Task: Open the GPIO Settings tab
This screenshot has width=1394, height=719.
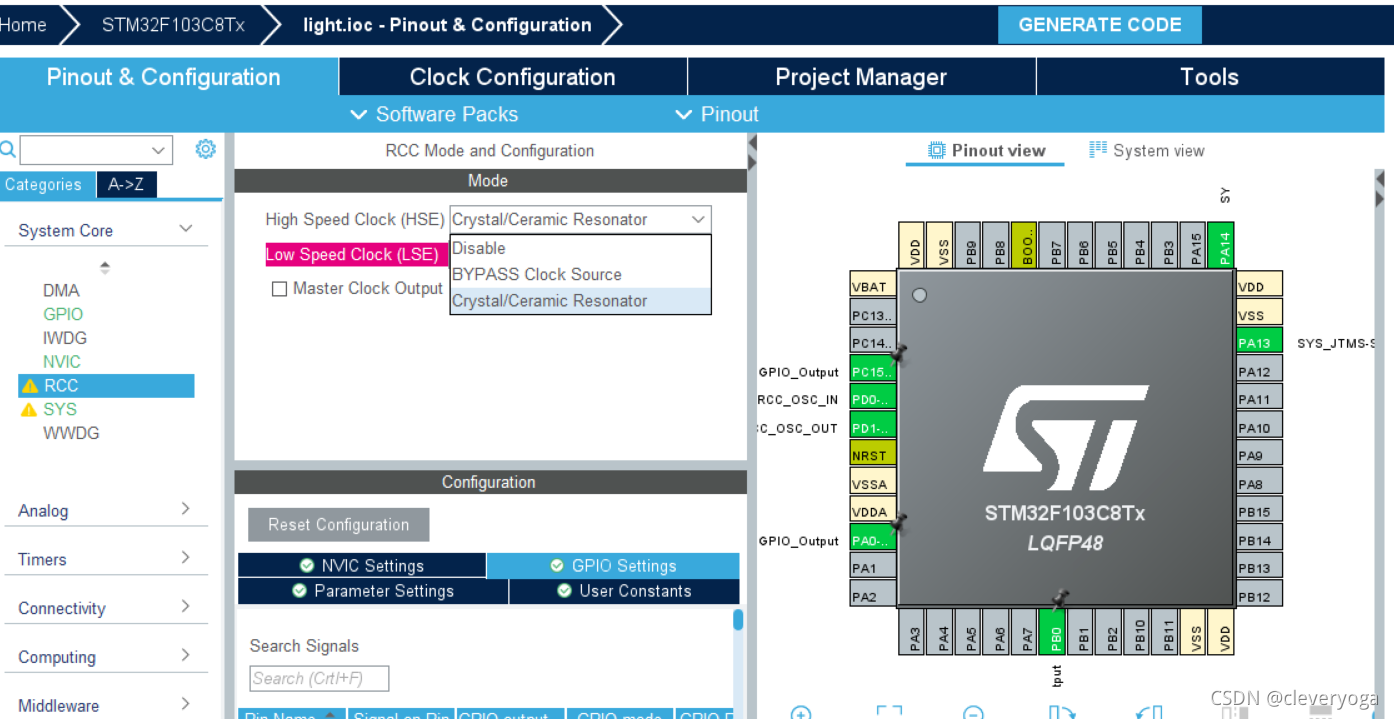Action: pyautogui.click(x=613, y=566)
